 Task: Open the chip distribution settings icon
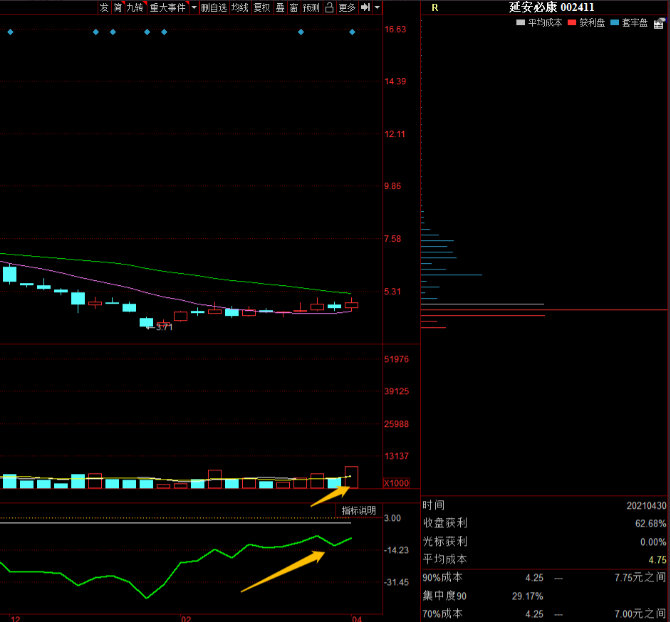pyautogui.click(x=660, y=23)
